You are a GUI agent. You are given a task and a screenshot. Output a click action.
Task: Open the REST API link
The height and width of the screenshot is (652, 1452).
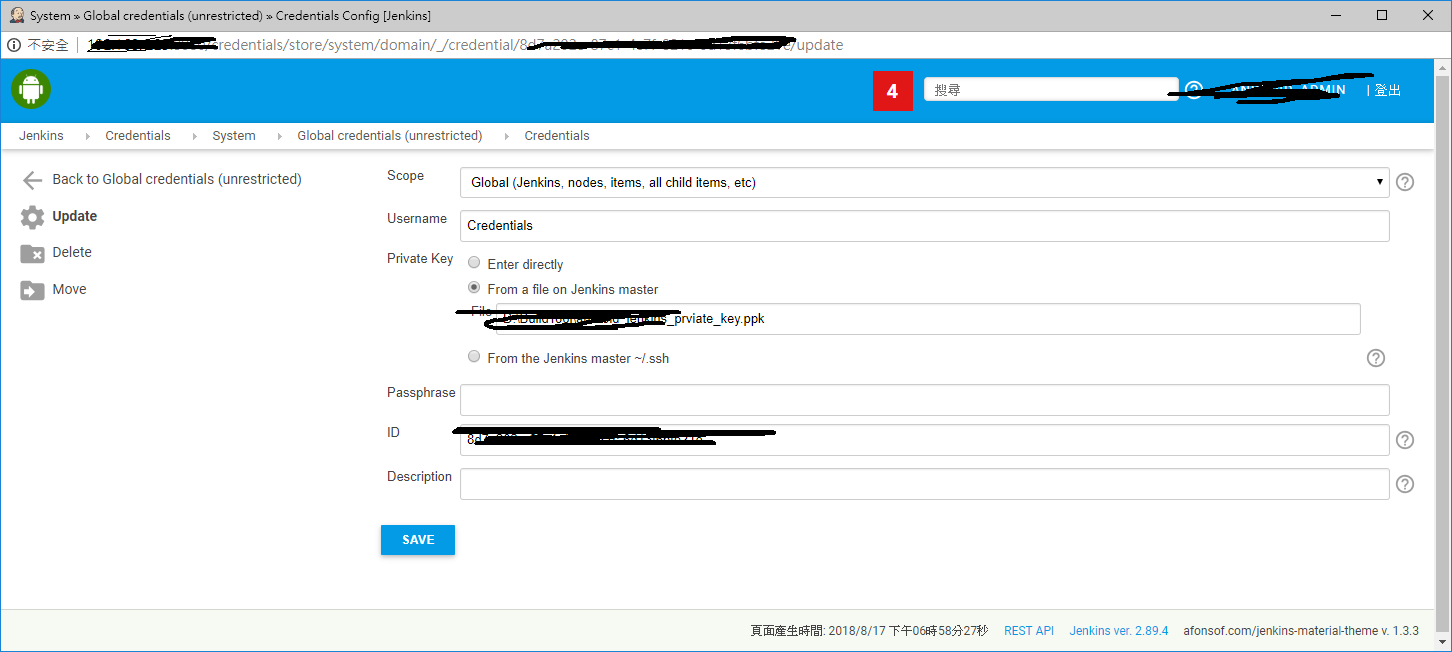tap(1029, 631)
